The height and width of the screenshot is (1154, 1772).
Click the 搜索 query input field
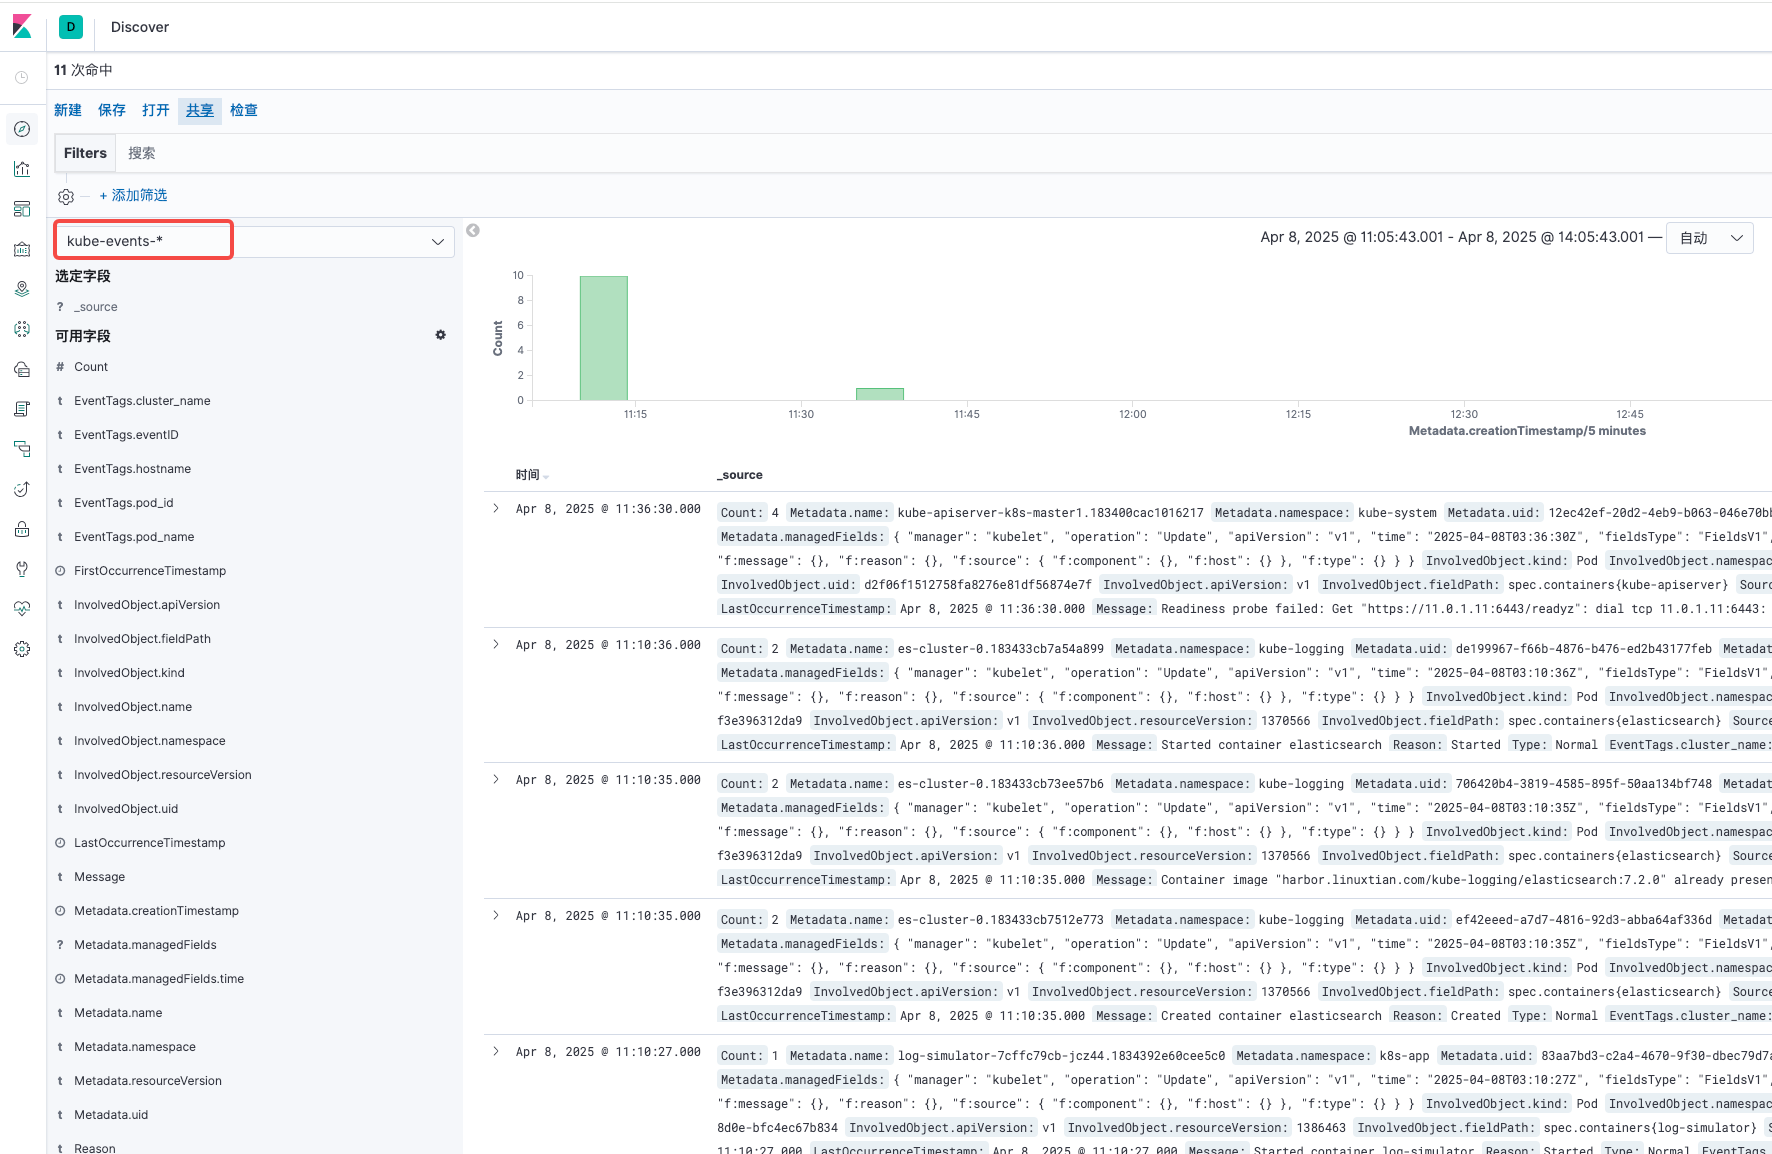click(900, 153)
